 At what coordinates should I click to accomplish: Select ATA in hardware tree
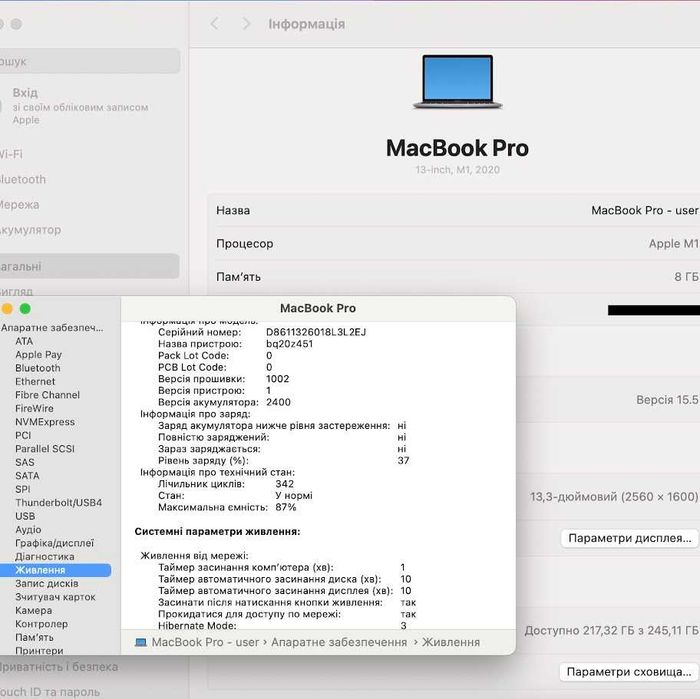click(x=24, y=341)
